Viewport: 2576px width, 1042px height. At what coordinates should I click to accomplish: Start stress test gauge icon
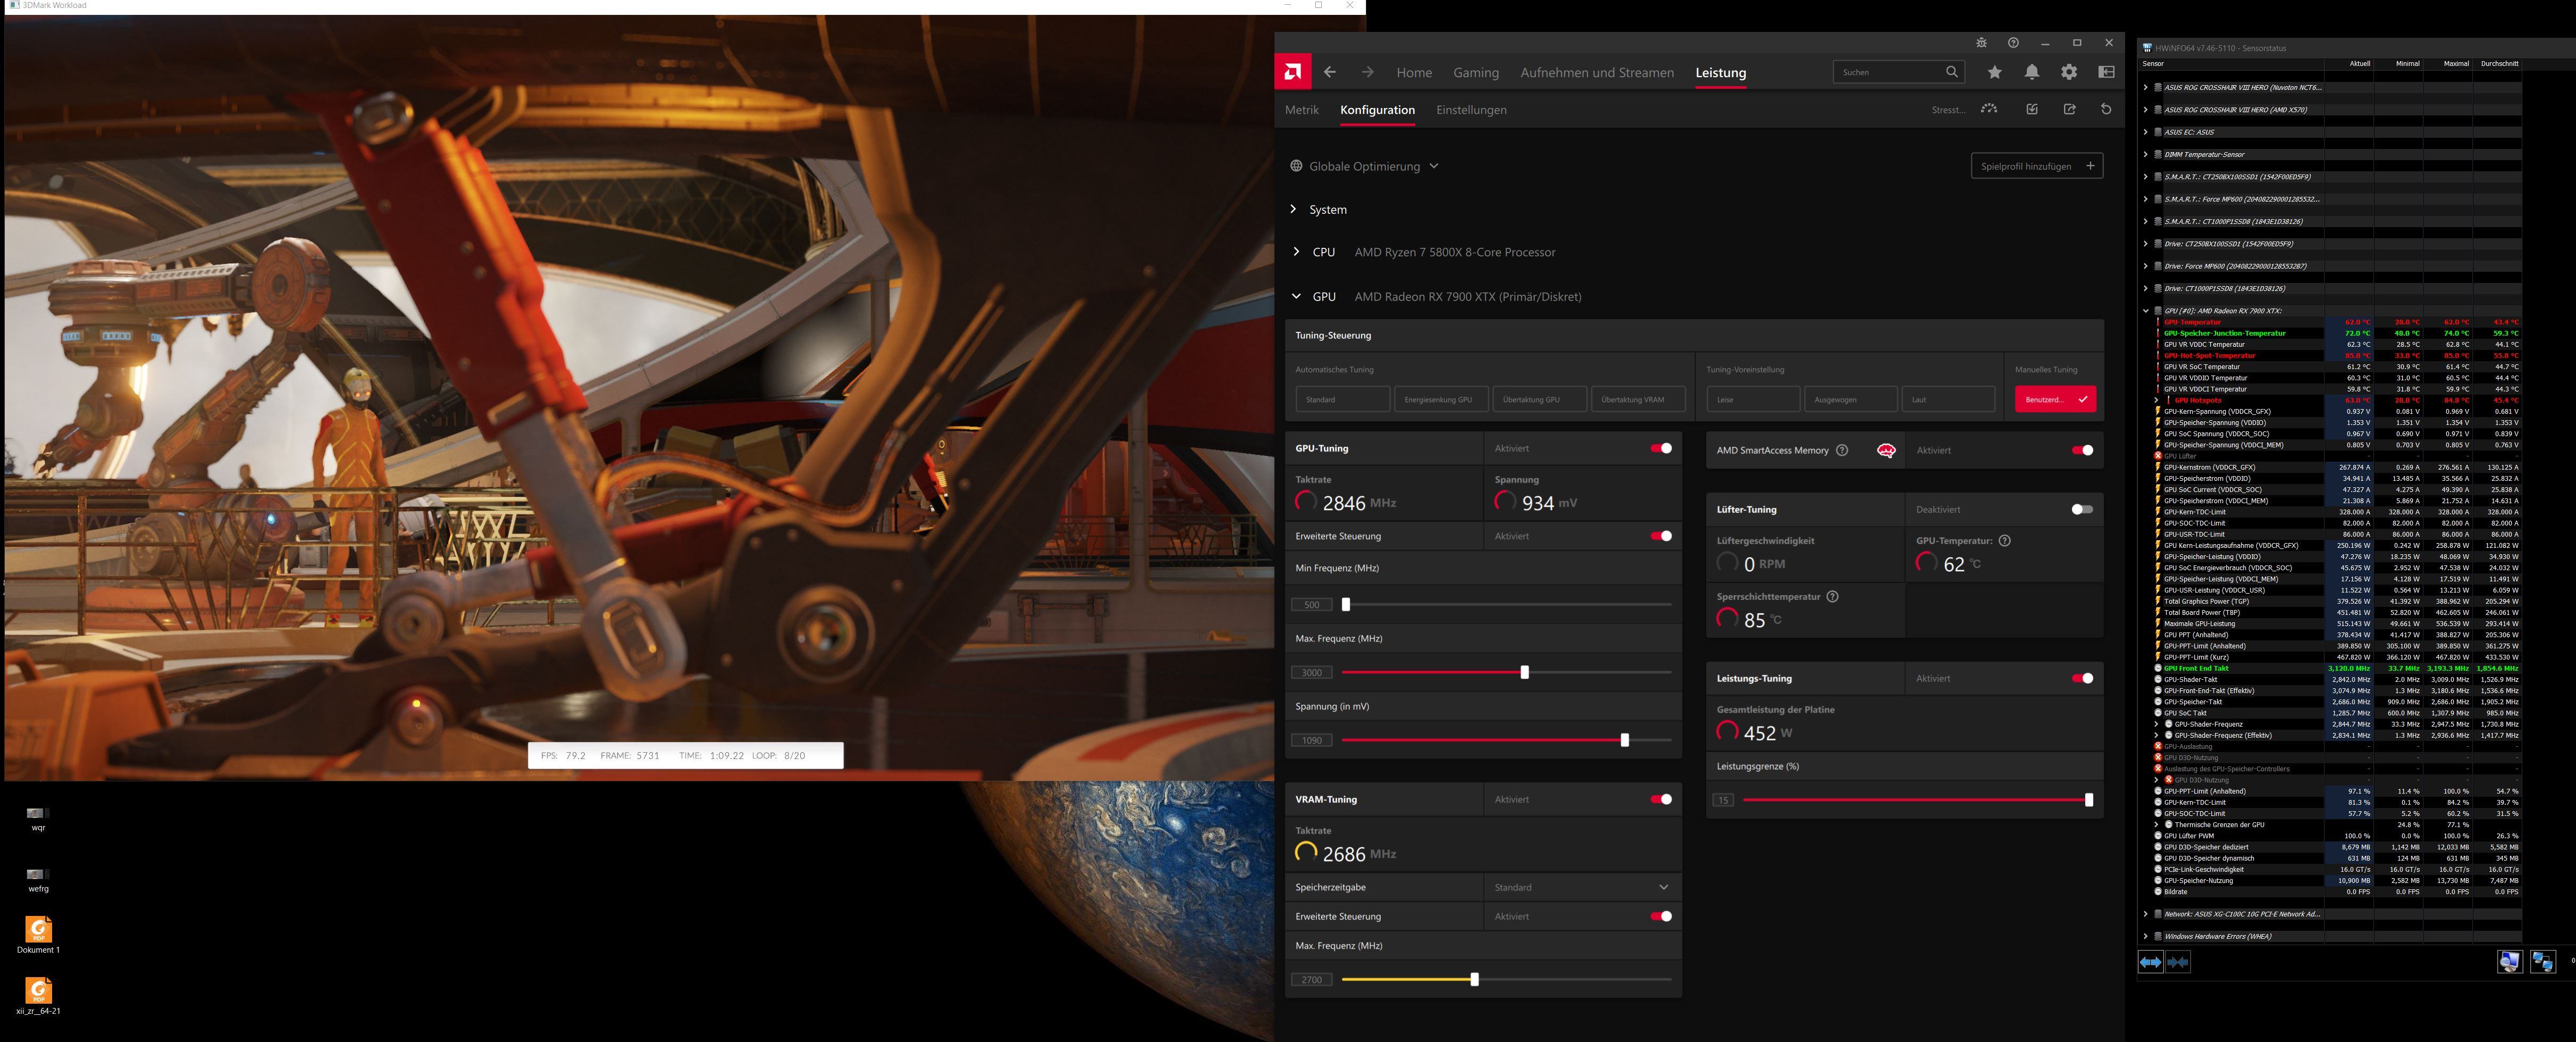[1989, 109]
